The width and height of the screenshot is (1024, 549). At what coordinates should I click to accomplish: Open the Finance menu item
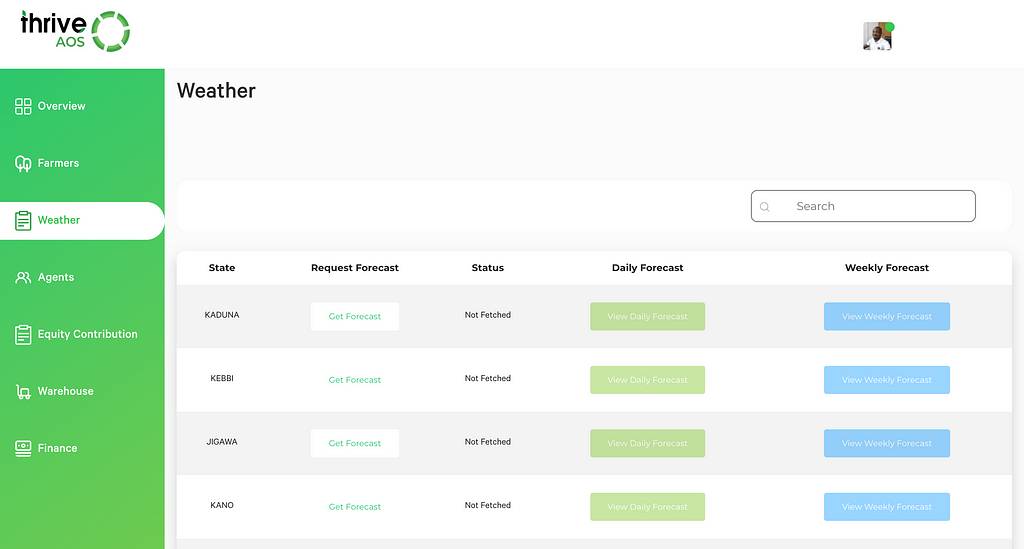click(57, 448)
